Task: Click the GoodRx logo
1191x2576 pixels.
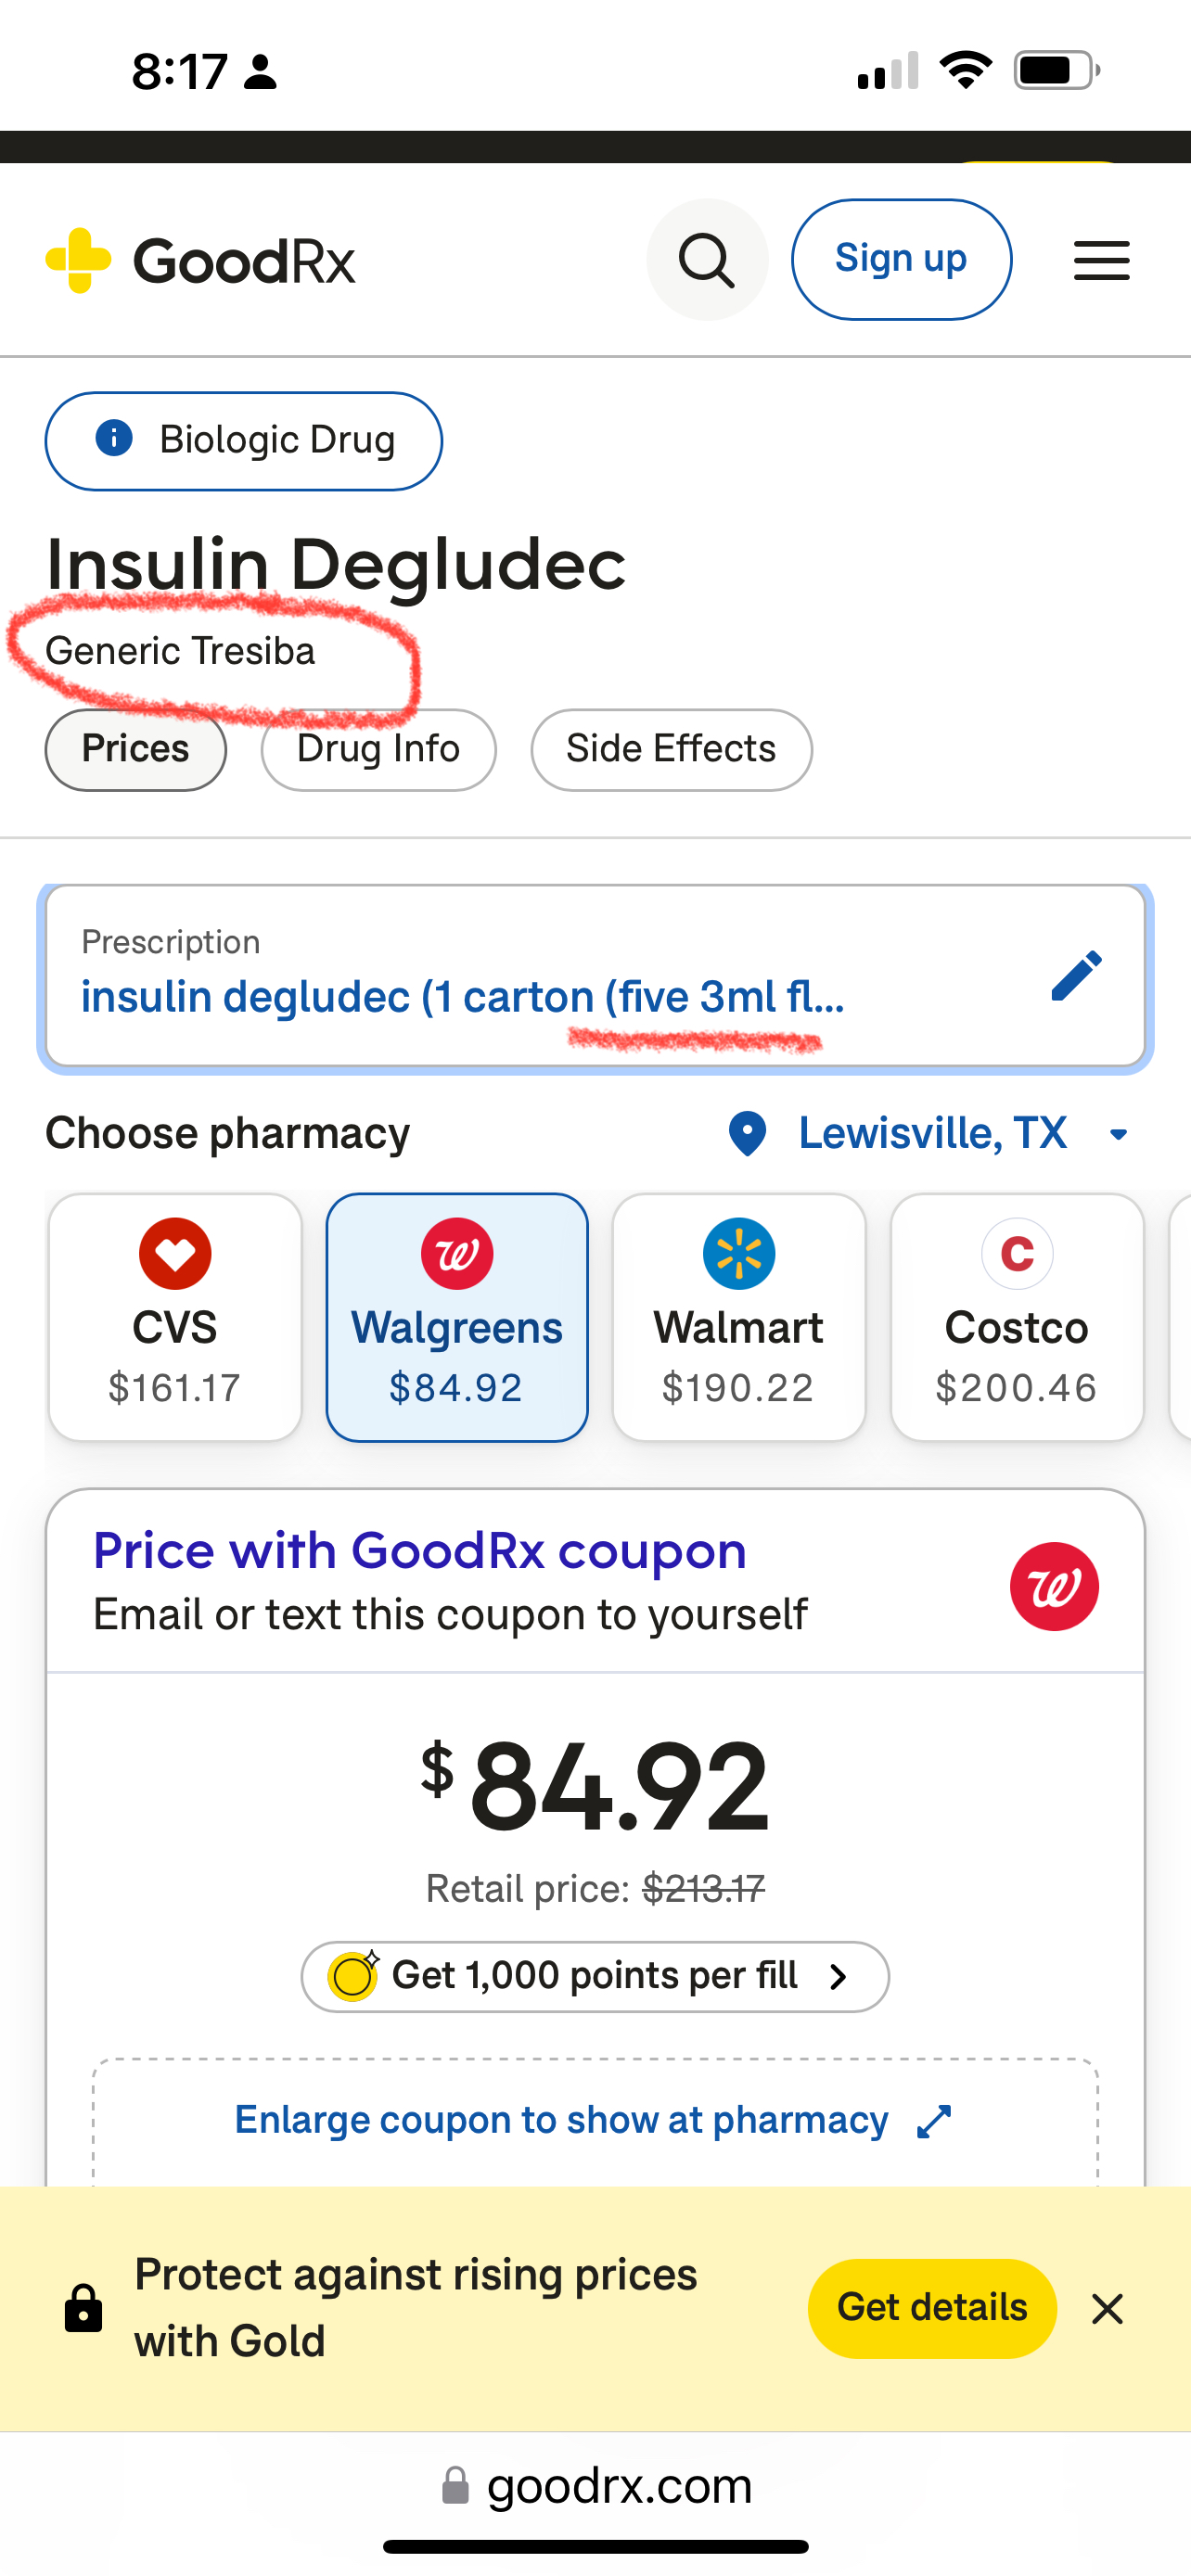Action: tap(201, 261)
